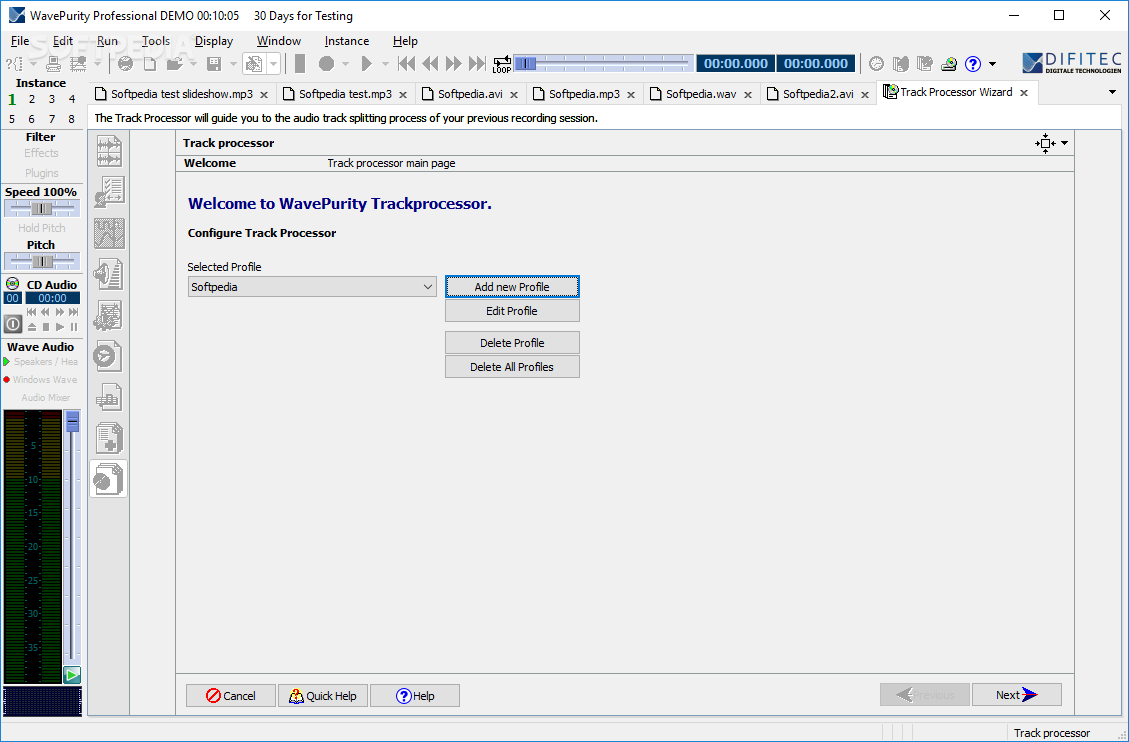
Task: Click the checklist wizard icon in vertical sidebar
Action: click(x=109, y=192)
